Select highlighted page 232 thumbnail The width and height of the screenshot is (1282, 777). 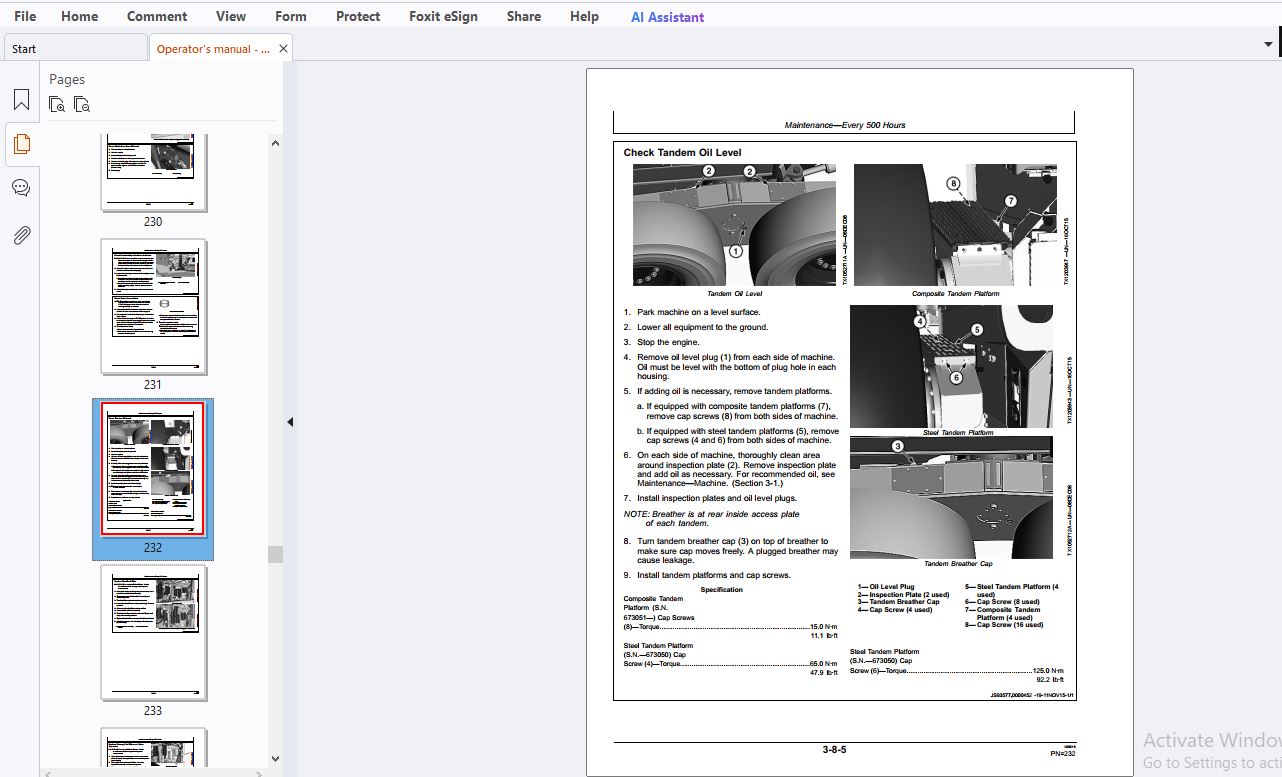point(154,469)
